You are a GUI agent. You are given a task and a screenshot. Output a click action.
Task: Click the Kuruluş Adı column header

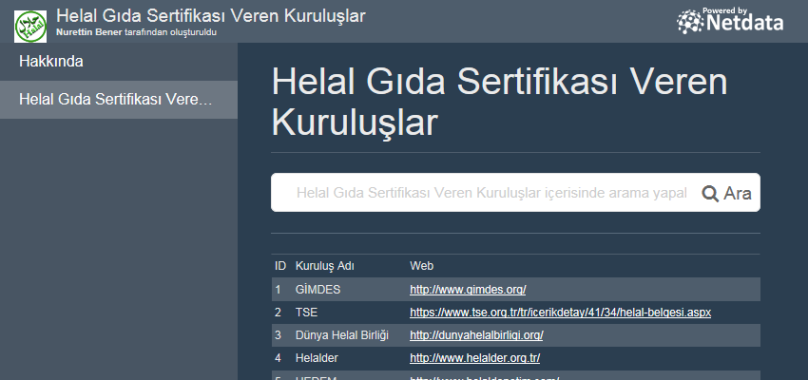pos(325,266)
